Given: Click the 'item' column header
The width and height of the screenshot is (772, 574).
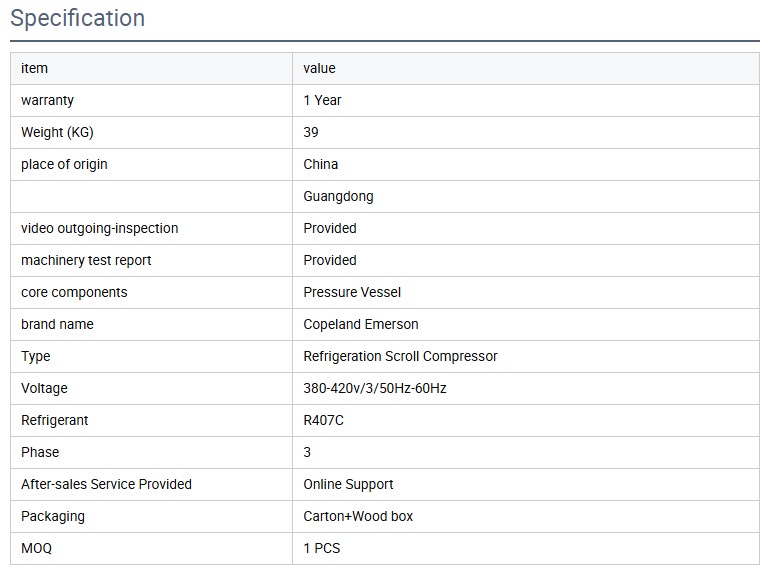Looking at the screenshot, I should 34,68.
